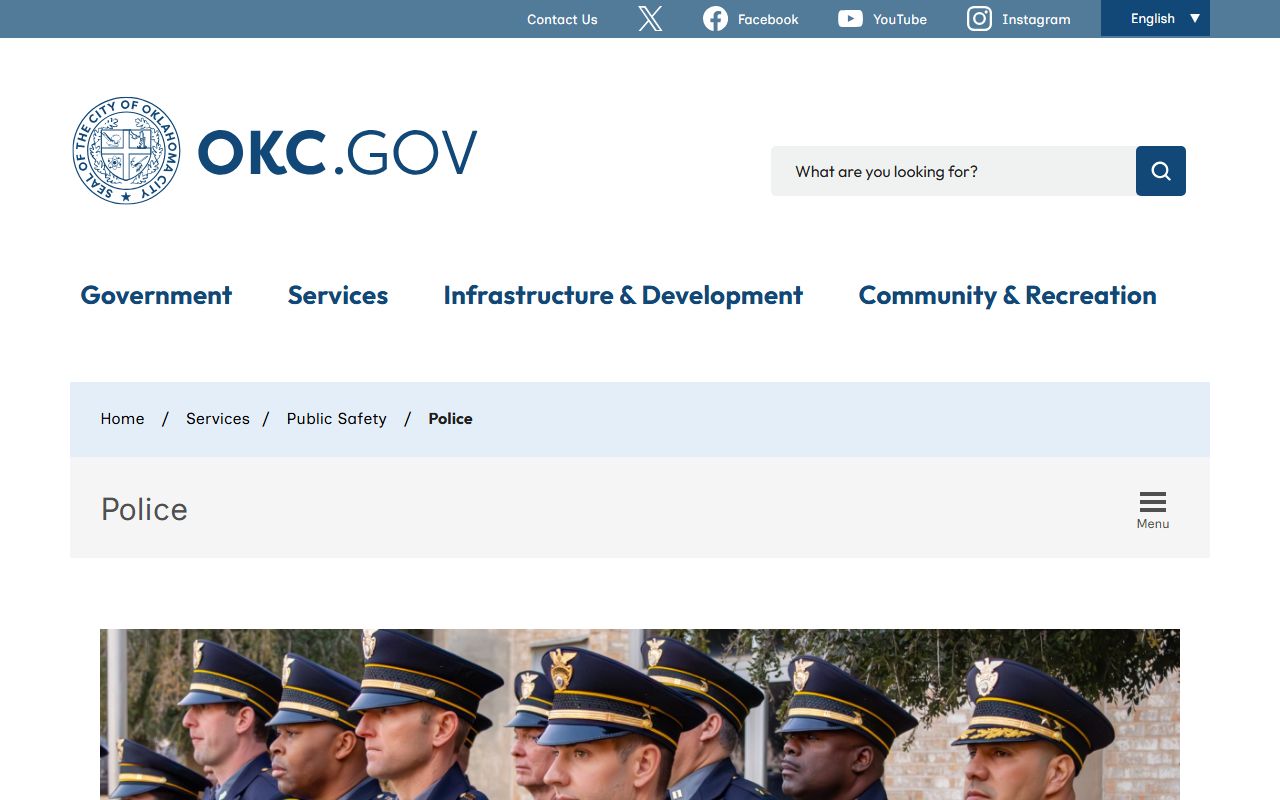Viewport: 1280px width, 800px height.
Task: Click the City of Oklahoma City seal
Action: (127, 151)
